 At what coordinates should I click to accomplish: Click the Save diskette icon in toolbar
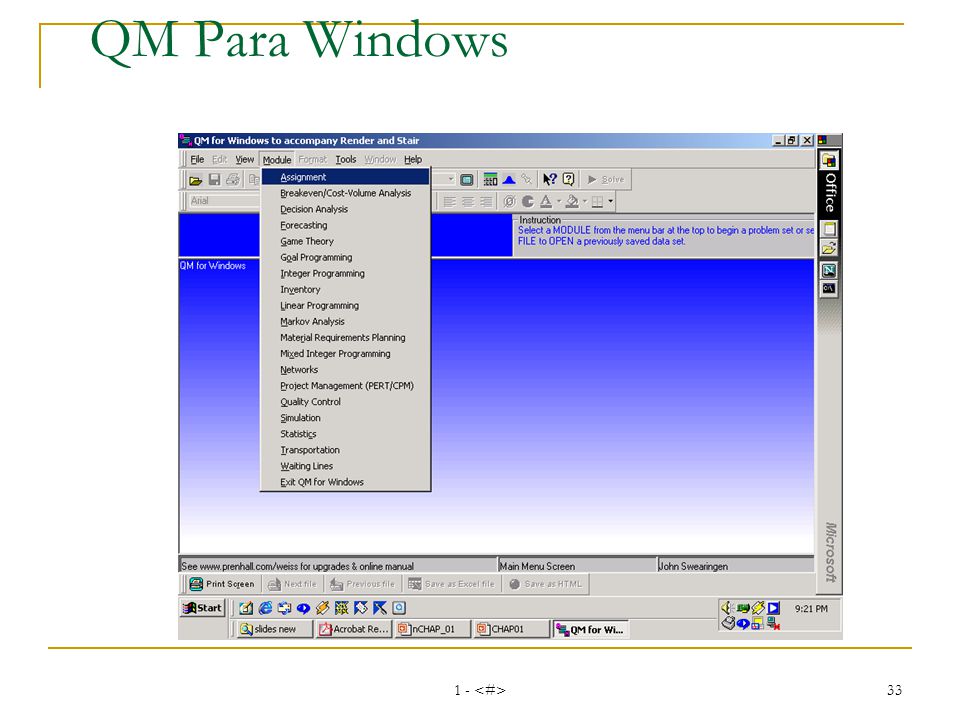214,179
